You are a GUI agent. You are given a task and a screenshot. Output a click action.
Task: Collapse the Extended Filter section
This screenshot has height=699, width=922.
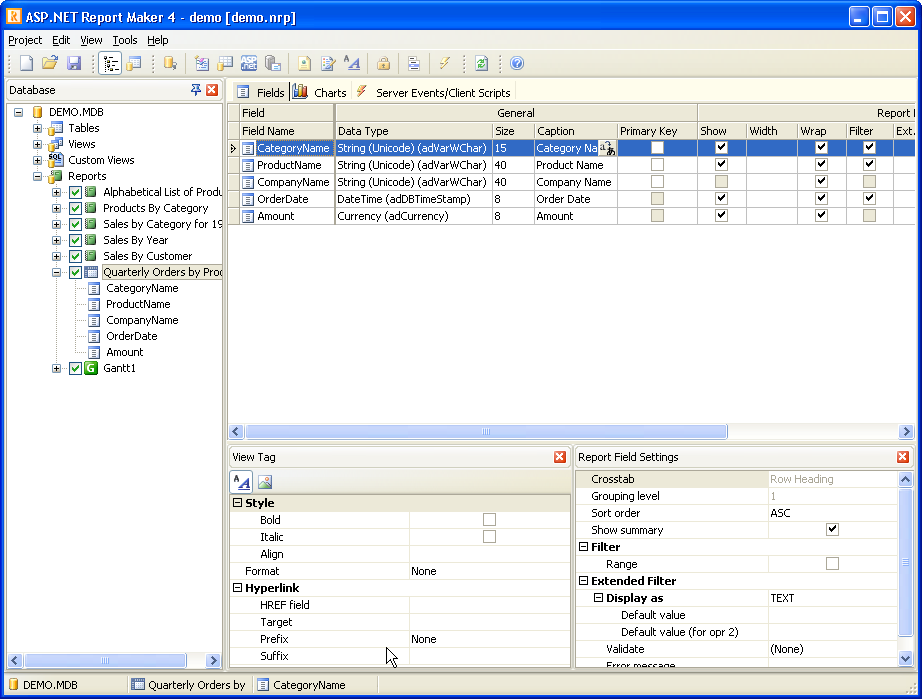pos(583,581)
